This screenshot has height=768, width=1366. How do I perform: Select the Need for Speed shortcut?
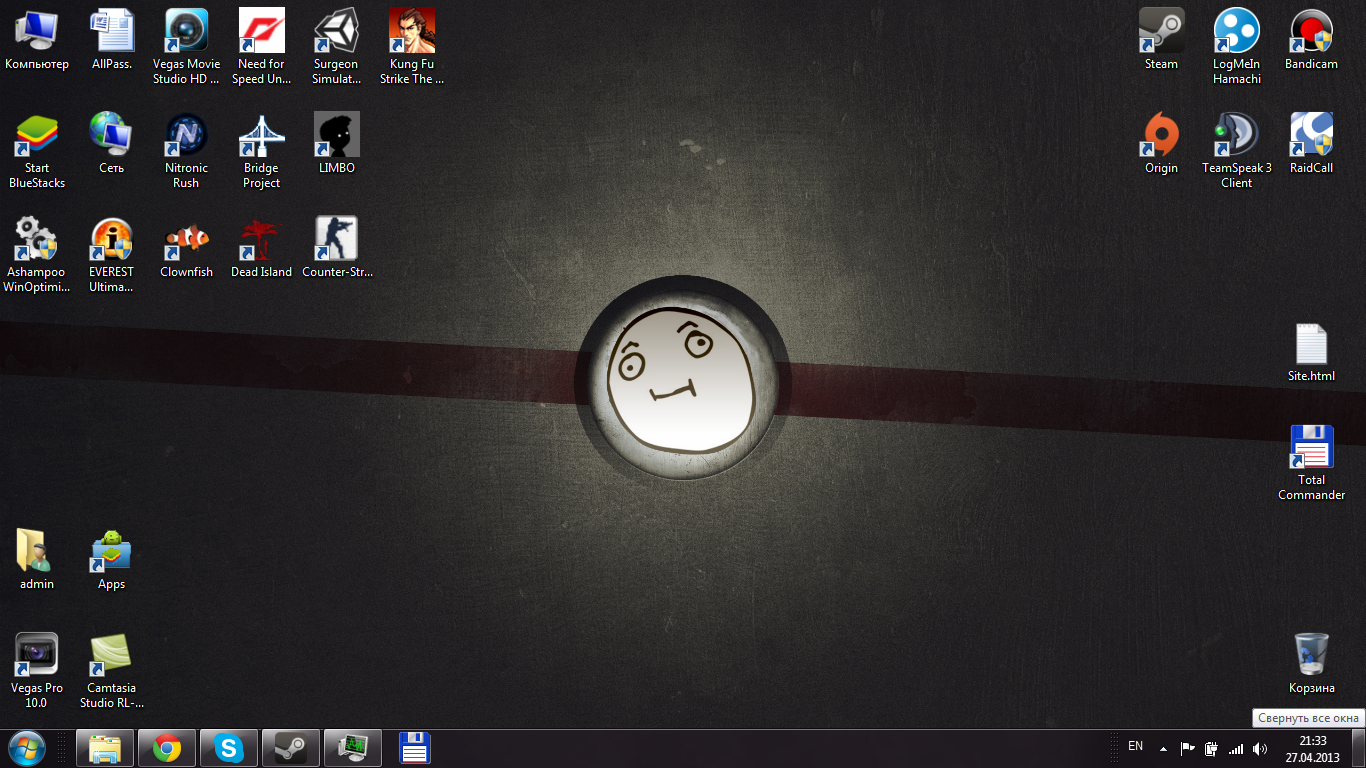click(x=262, y=46)
